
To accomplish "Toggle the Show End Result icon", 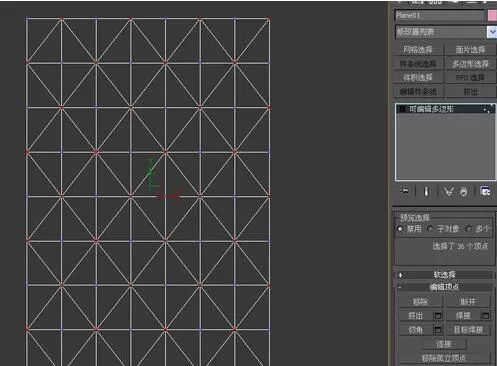I will click(x=426, y=191).
